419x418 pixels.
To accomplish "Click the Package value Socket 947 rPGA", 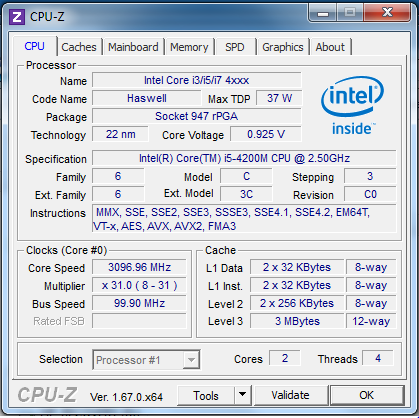I will 197,116.
